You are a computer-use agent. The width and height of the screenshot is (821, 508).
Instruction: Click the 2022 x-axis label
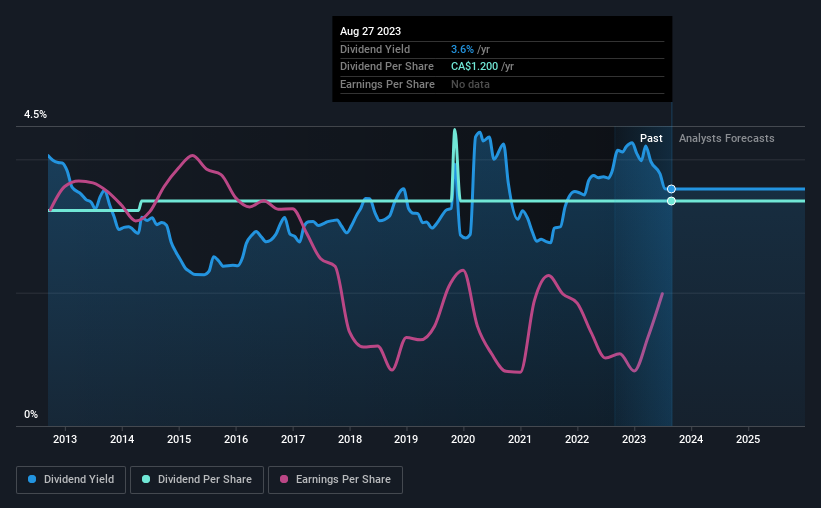tap(577, 439)
